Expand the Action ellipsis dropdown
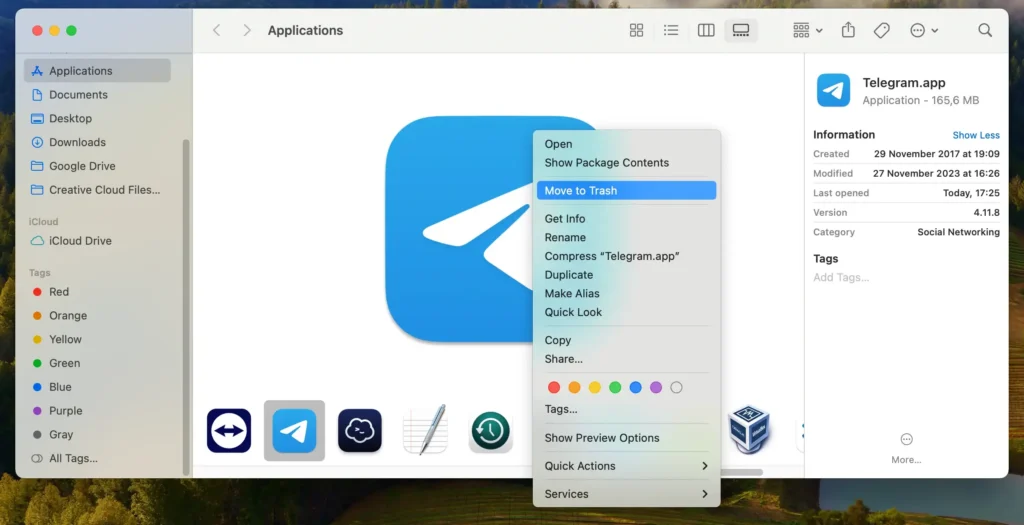This screenshot has height=525, width=1024. coord(923,30)
